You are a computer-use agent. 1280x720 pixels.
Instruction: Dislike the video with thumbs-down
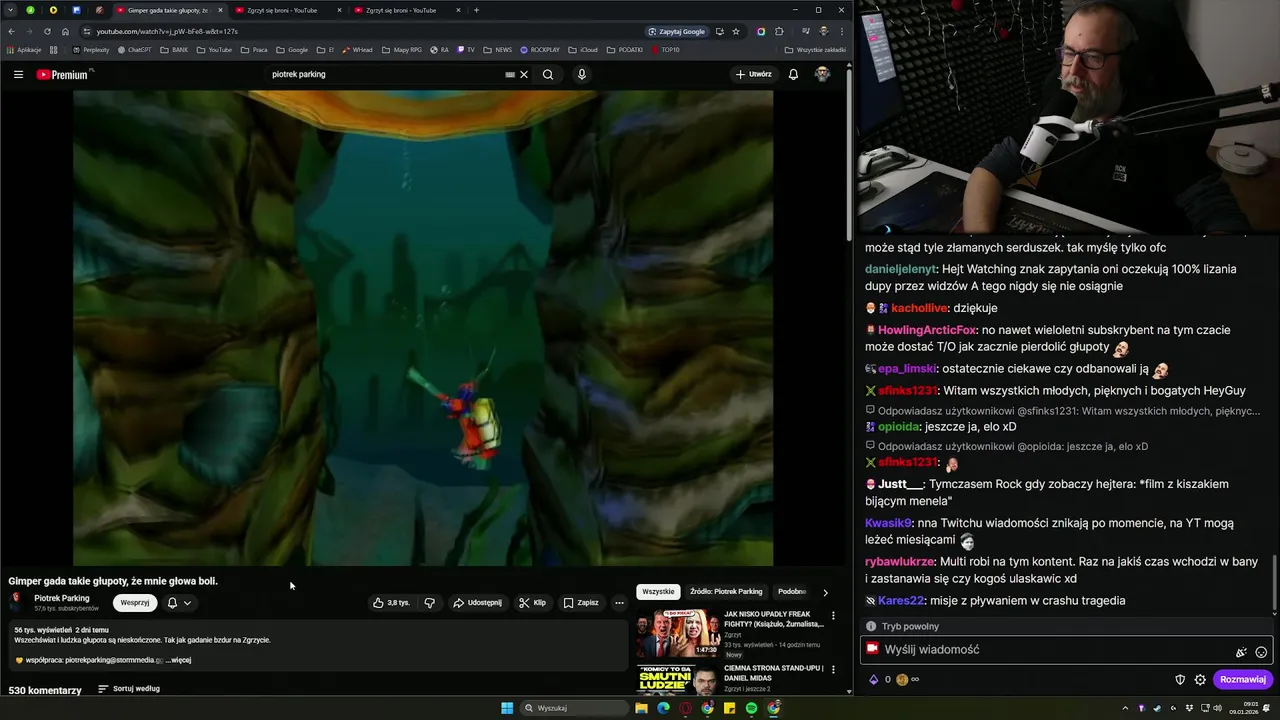click(430, 603)
